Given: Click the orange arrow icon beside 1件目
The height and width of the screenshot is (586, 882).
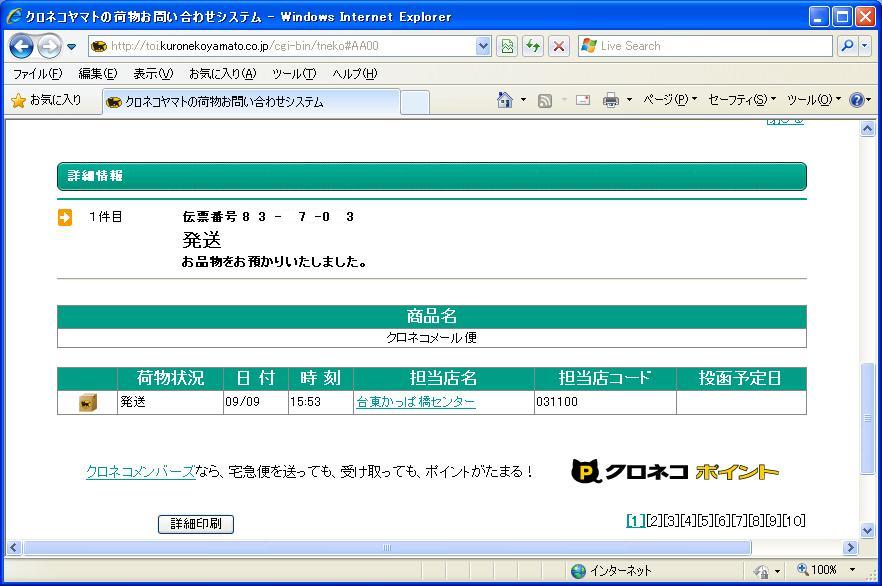Looking at the screenshot, I should 65,217.
